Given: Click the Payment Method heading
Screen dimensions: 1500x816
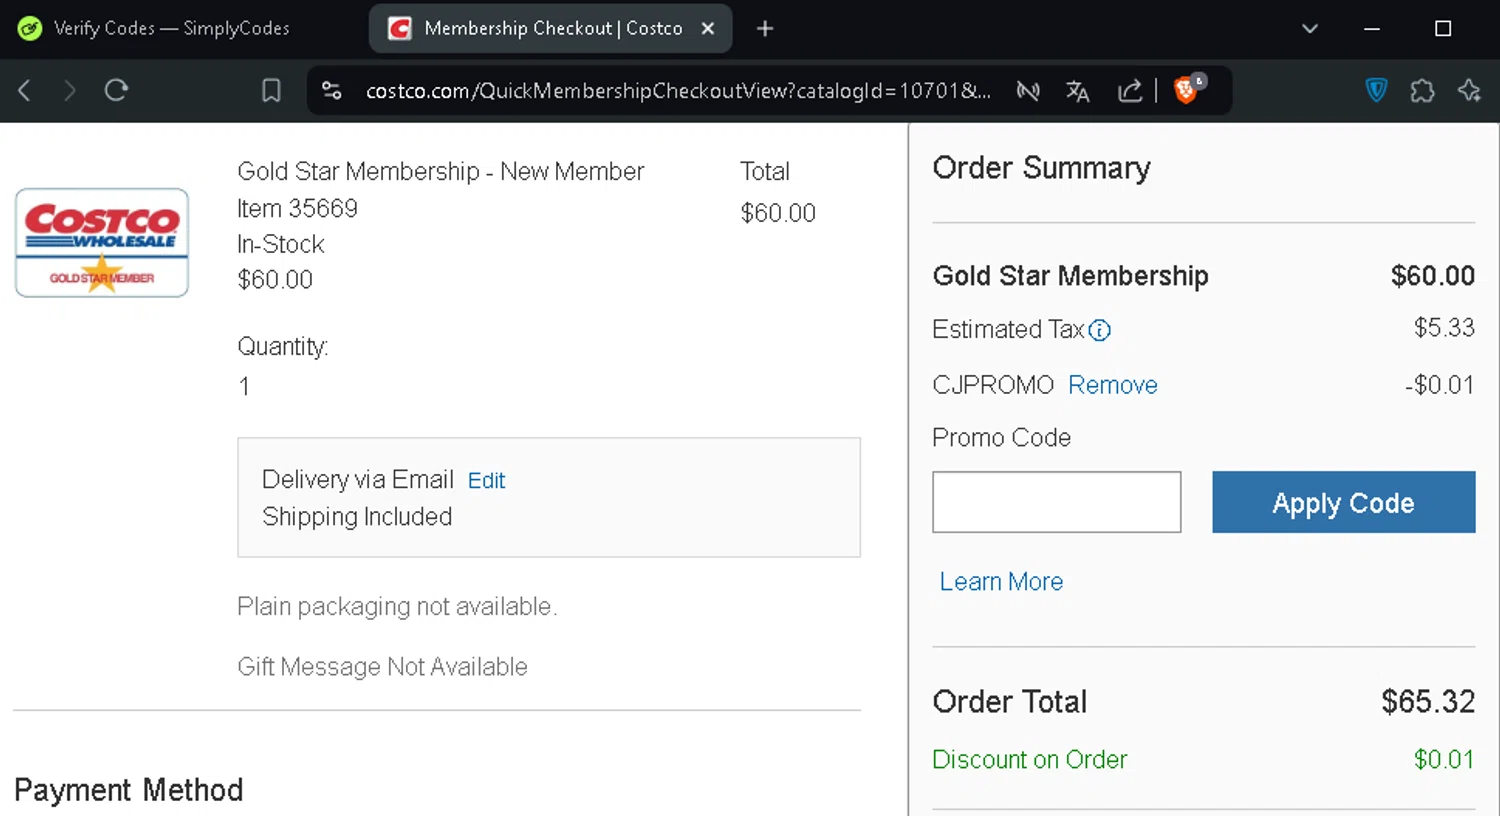Looking at the screenshot, I should [x=128, y=790].
